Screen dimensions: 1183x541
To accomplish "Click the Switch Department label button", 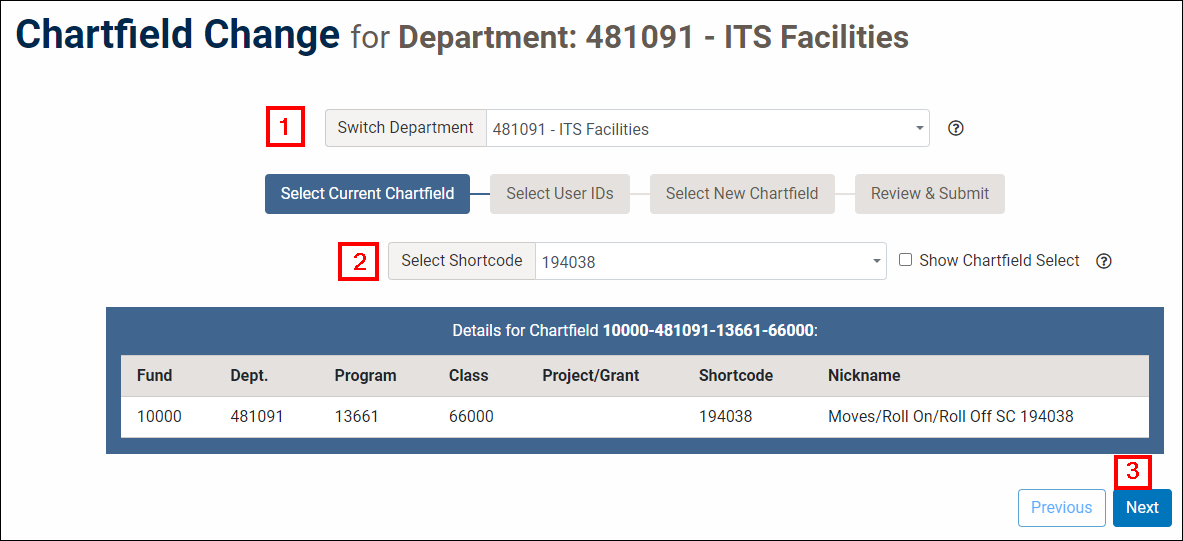I will [x=405, y=128].
